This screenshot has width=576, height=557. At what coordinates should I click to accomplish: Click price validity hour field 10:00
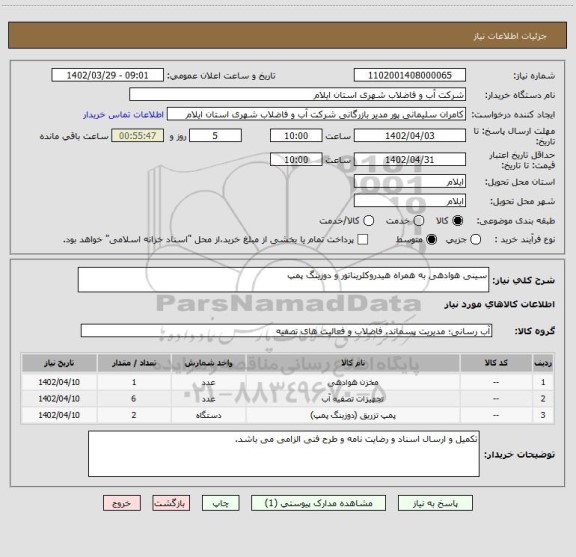pos(296,159)
